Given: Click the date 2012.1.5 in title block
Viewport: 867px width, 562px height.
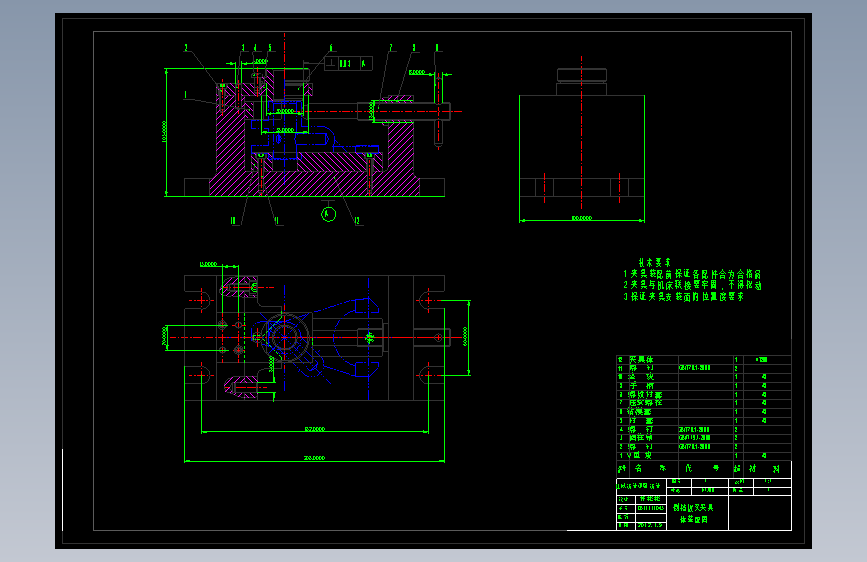Looking at the screenshot, I should point(650,525).
